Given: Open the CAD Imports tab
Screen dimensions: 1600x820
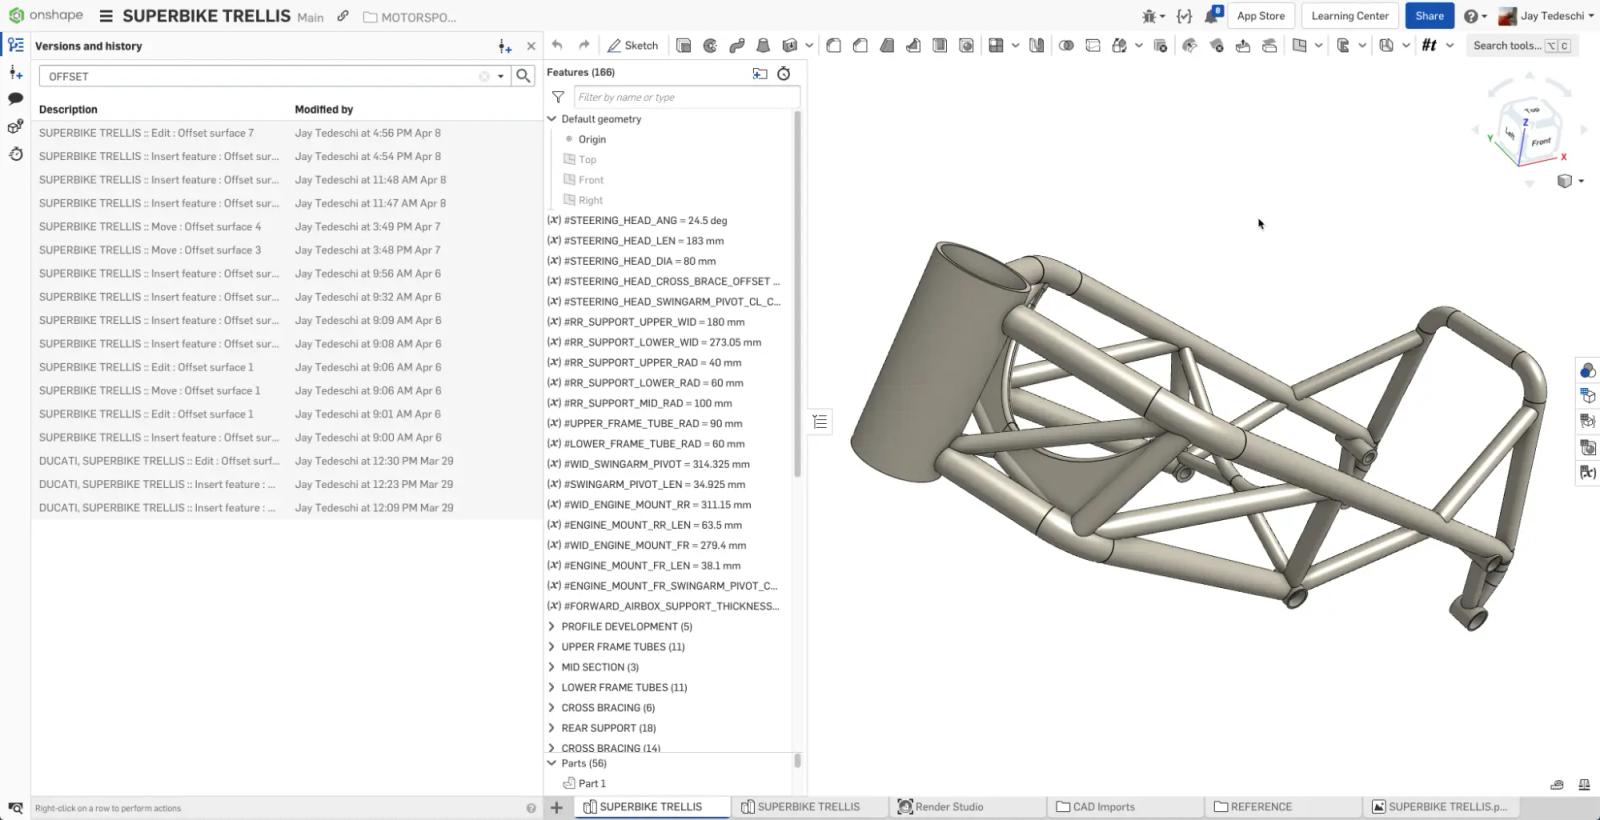Looking at the screenshot, I should coord(1095,807).
